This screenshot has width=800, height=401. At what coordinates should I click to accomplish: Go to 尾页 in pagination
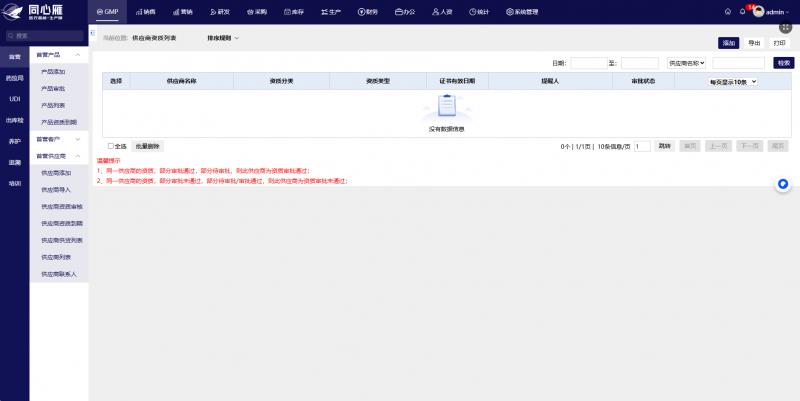[778, 146]
